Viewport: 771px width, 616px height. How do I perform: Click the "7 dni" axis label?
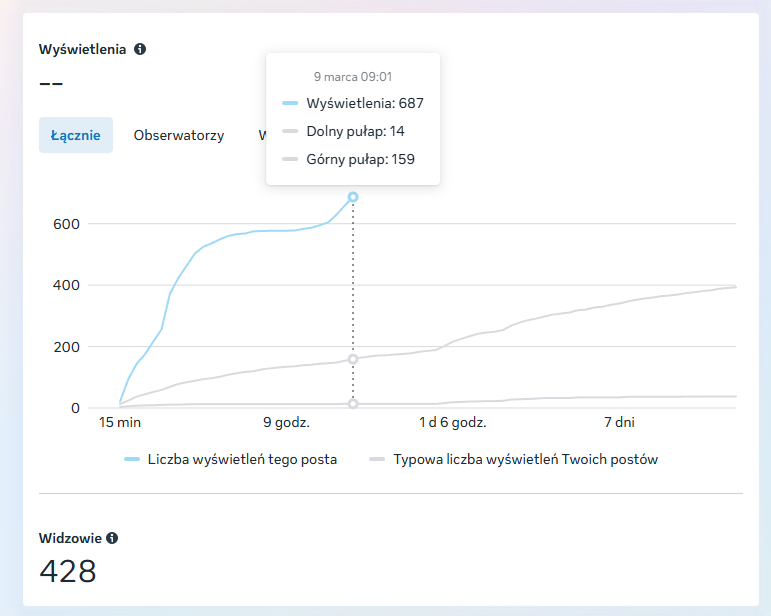(619, 423)
